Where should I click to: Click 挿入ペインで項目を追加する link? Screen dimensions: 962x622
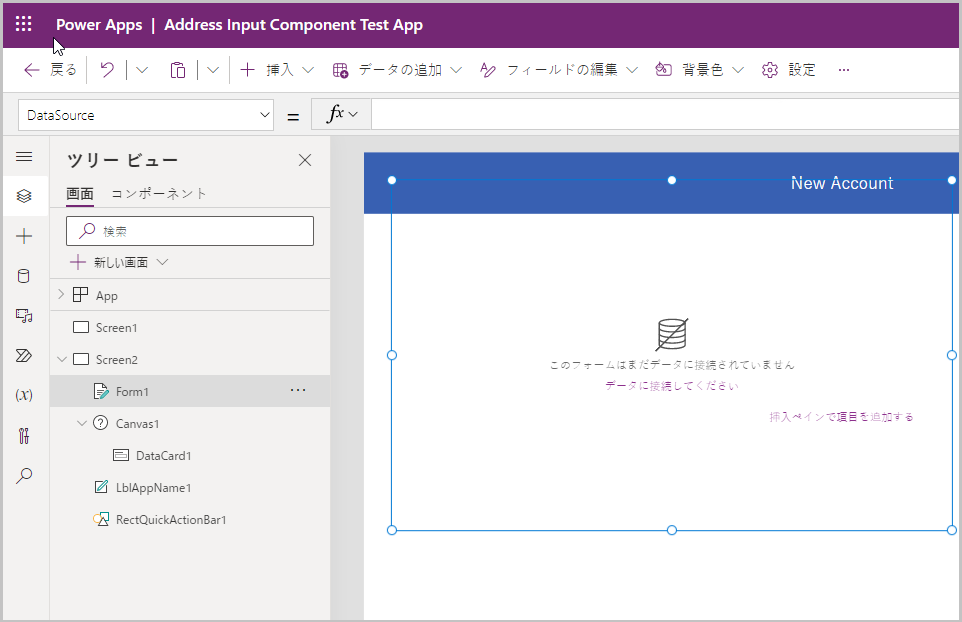click(841, 417)
